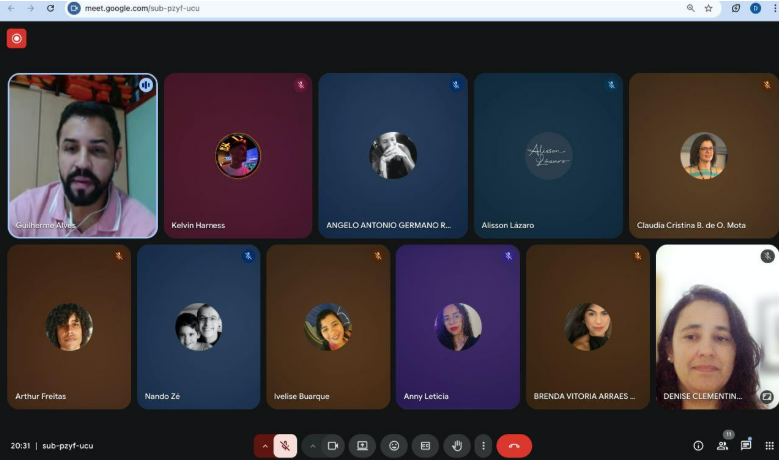The height and width of the screenshot is (460, 779).
Task: Expand the video settings chevron
Action: coord(312,446)
